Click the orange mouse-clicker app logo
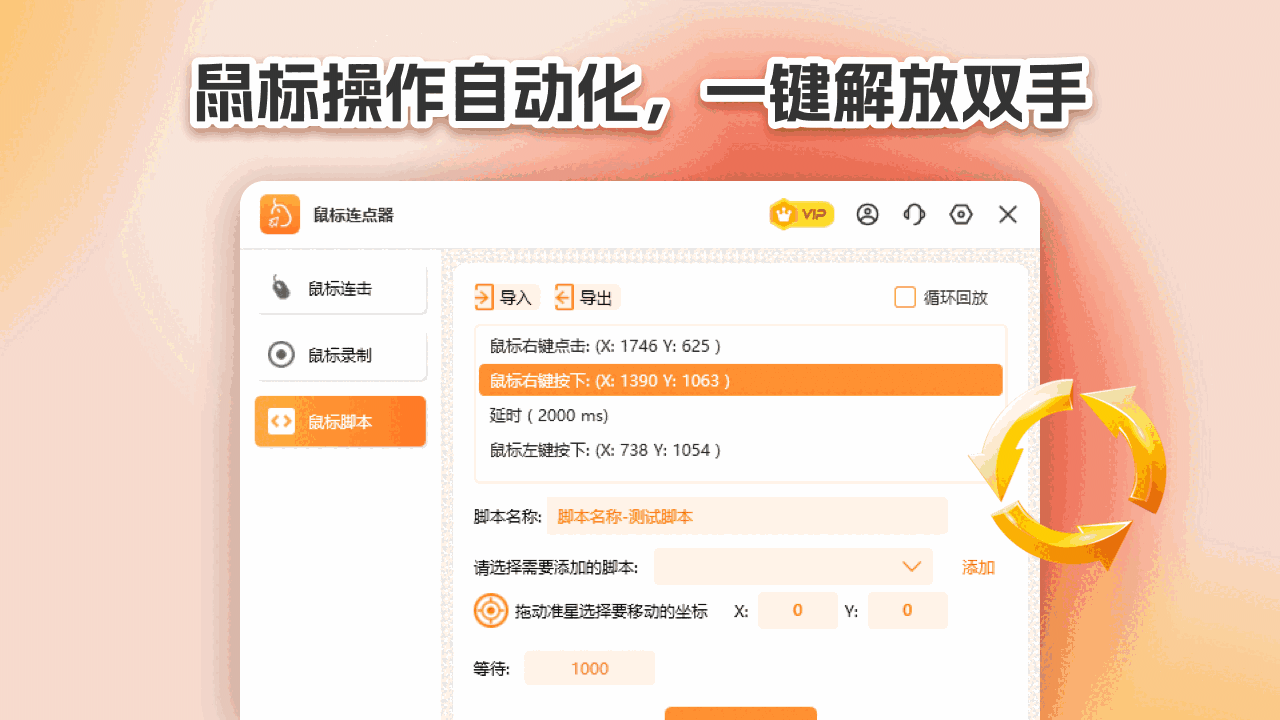Screen dimensions: 1280x720 tap(280, 214)
